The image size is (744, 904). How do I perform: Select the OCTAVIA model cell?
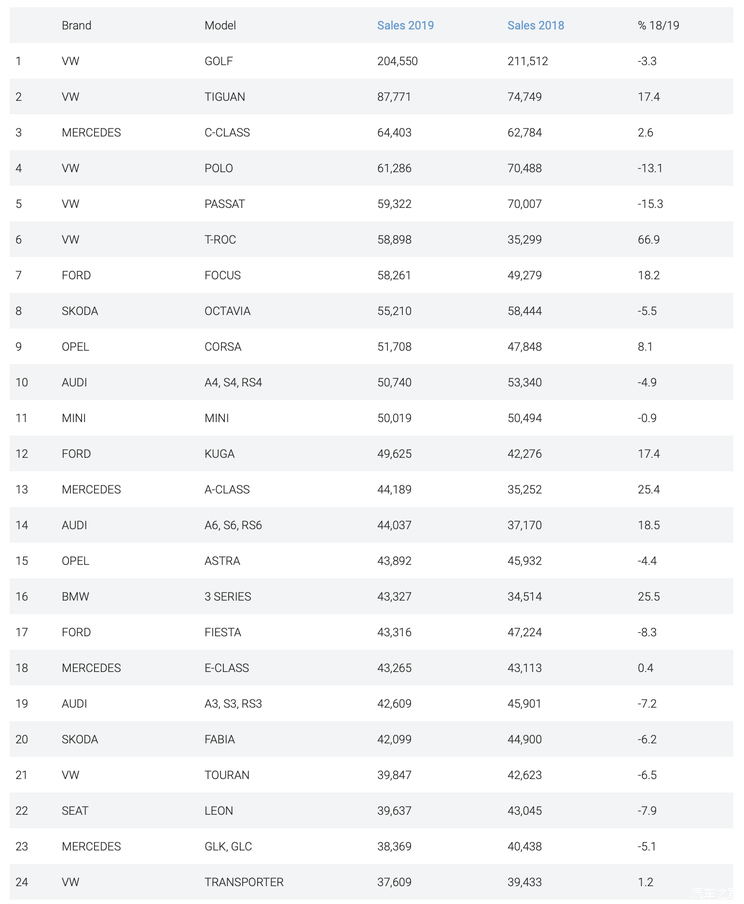pyautogui.click(x=227, y=311)
